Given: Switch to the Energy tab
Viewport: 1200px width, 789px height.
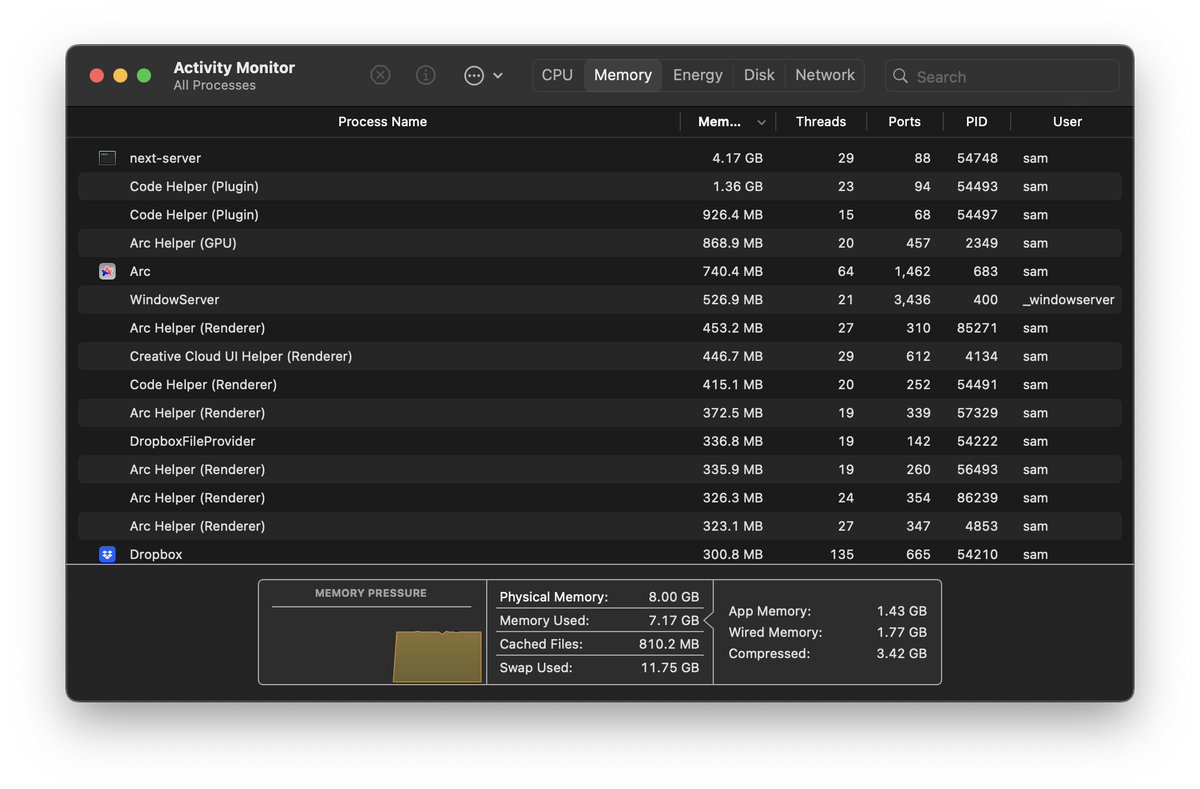Looking at the screenshot, I should (x=698, y=75).
